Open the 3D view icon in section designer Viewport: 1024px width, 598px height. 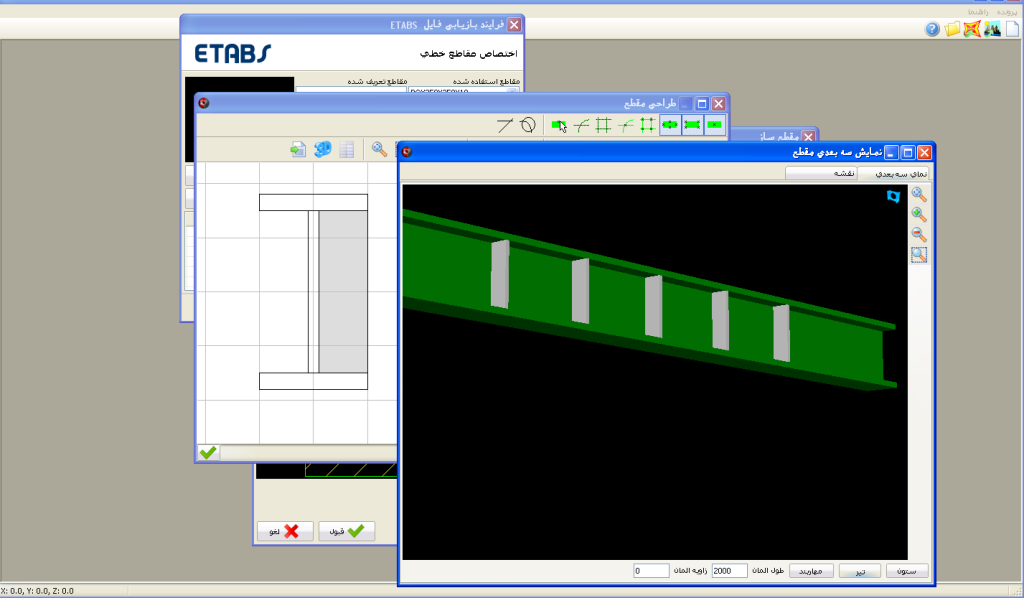pos(322,150)
